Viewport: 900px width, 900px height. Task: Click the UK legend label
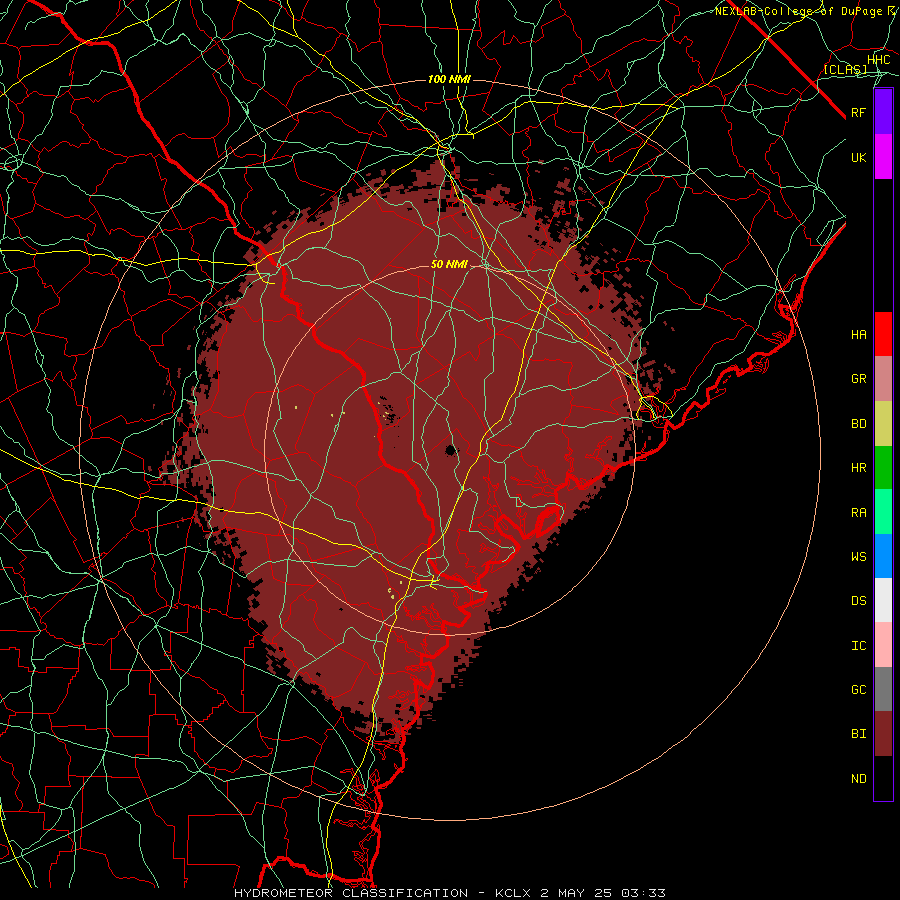click(859, 157)
